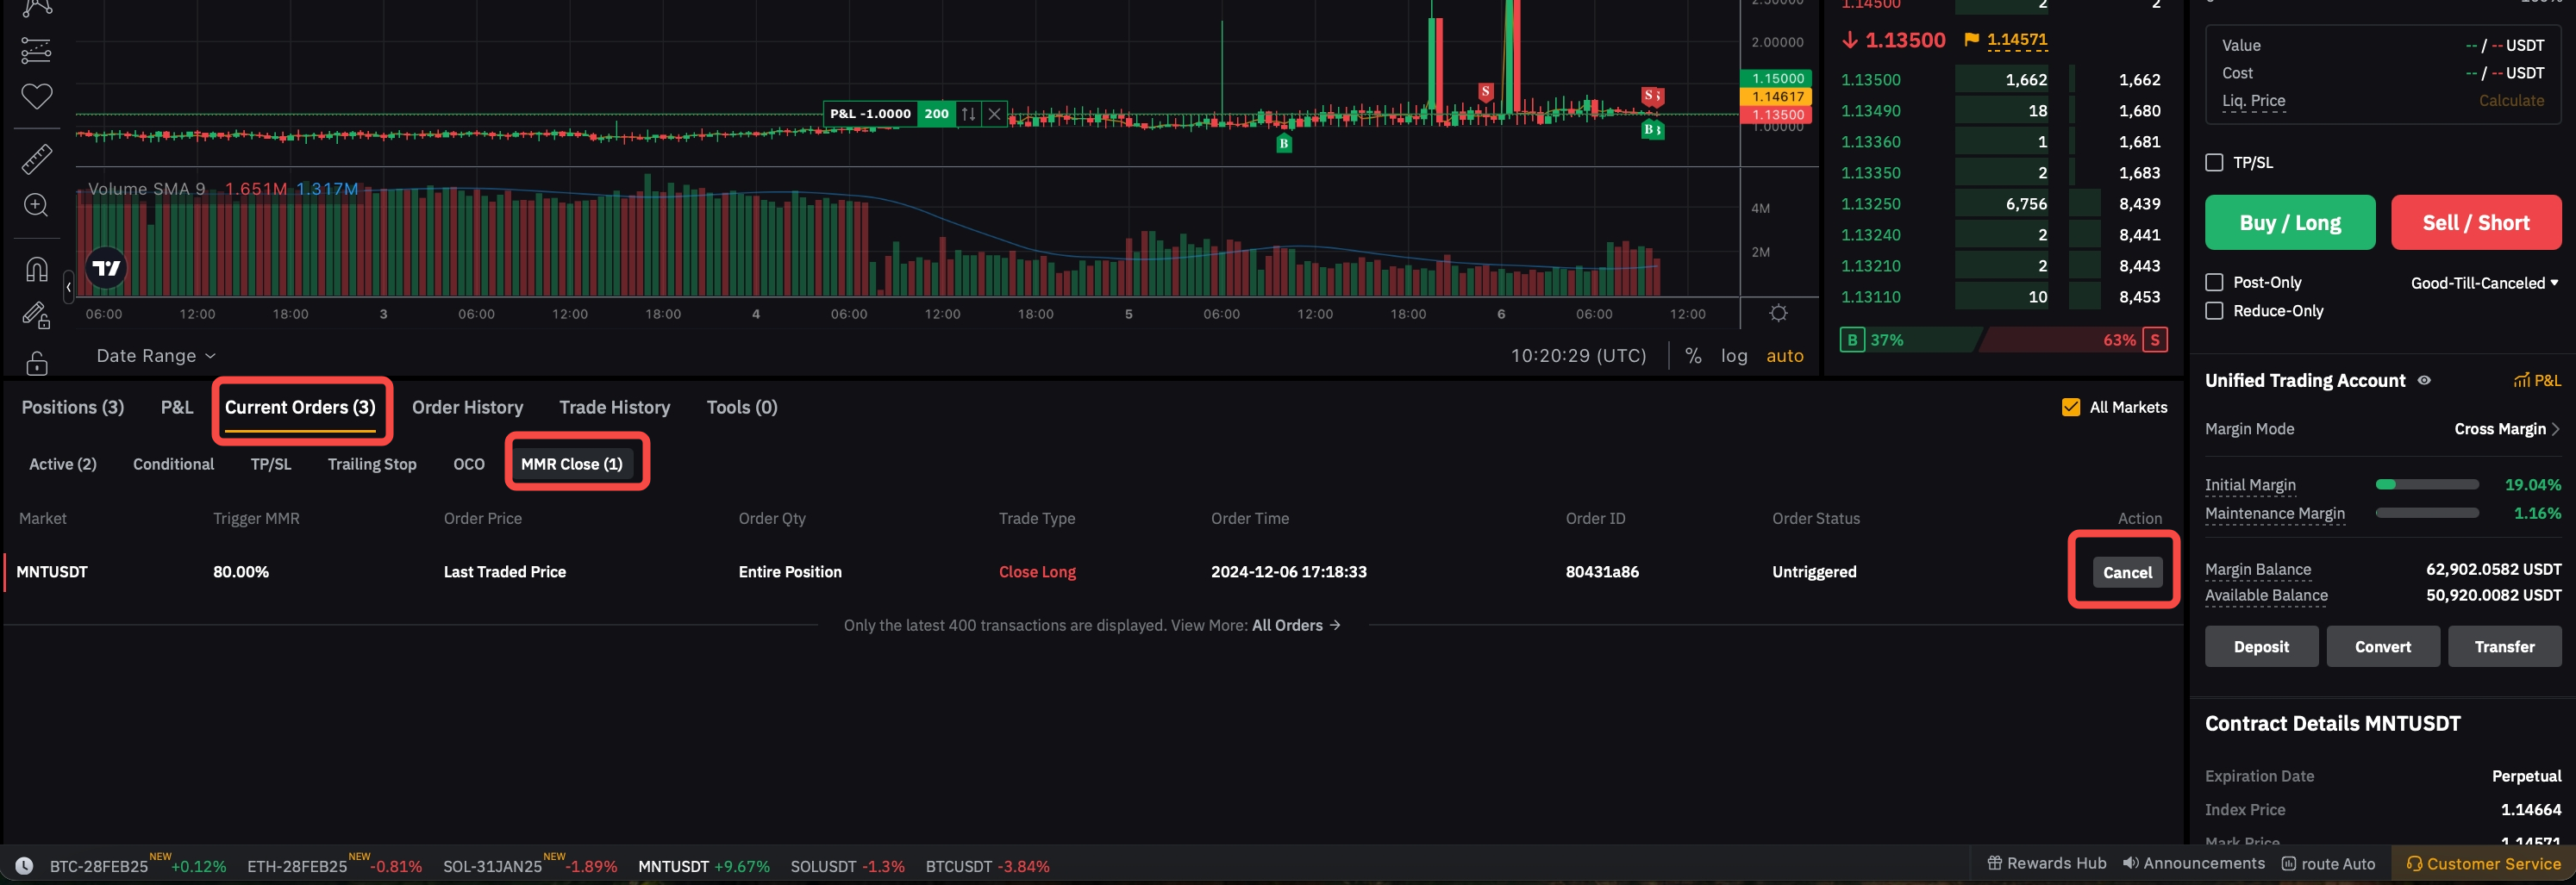The image size is (2576, 885).
Task: Add chart to favorites heart icon
Action: pos(37,96)
